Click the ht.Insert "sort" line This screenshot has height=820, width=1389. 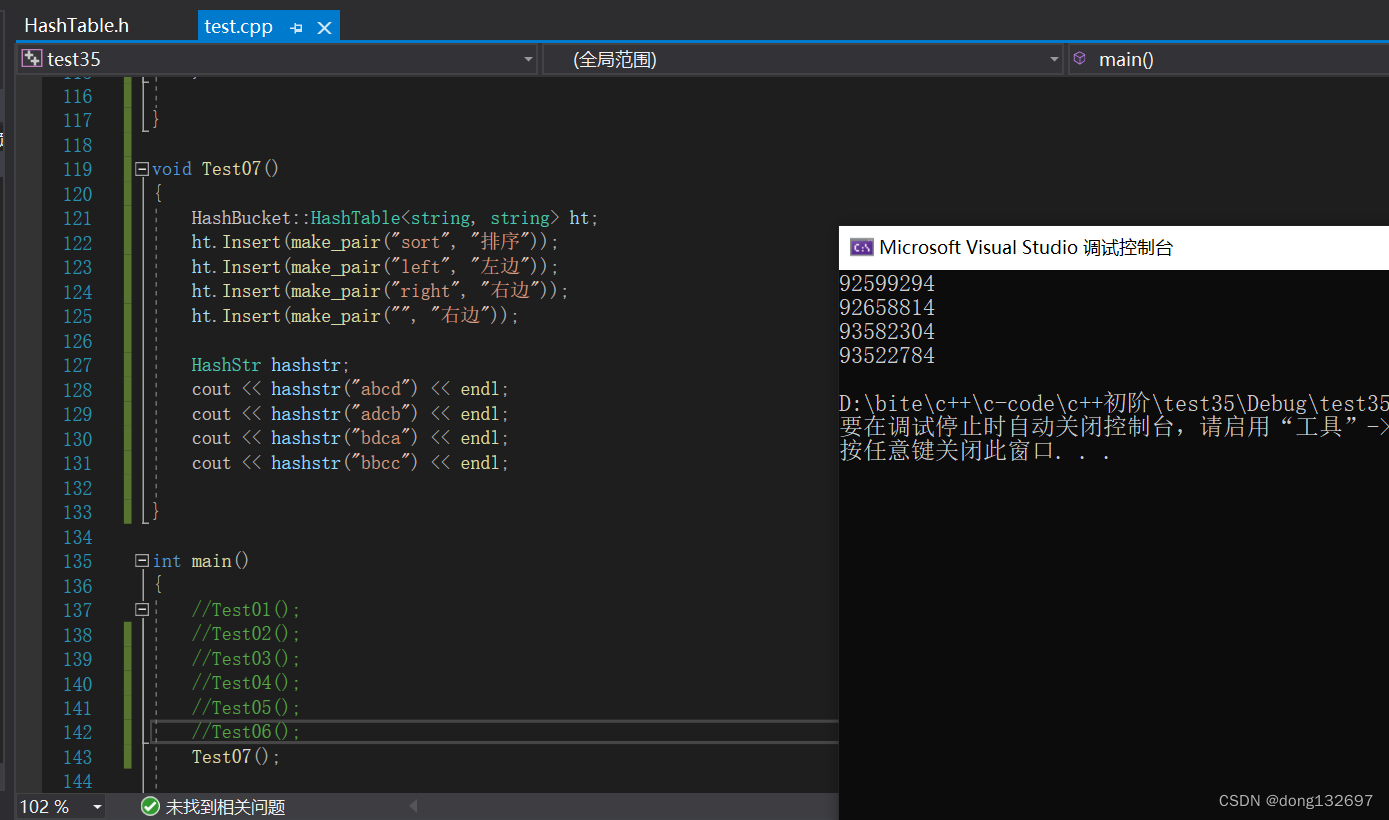point(376,242)
